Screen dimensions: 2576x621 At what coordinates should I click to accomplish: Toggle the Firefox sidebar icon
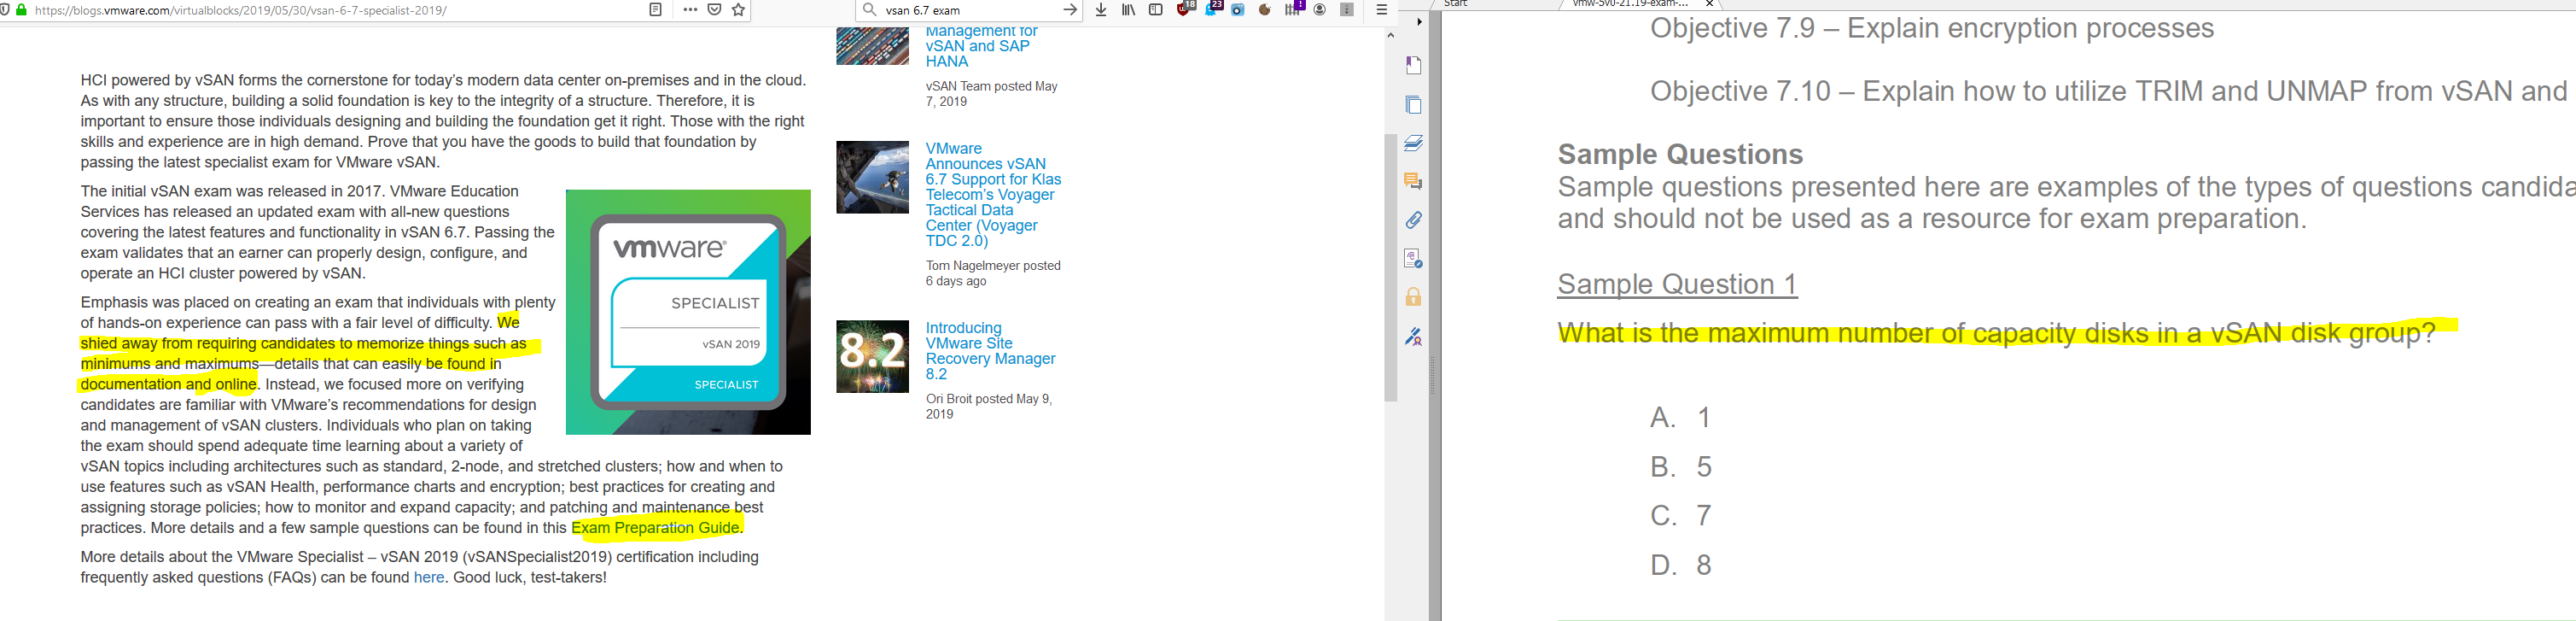pos(1156,10)
